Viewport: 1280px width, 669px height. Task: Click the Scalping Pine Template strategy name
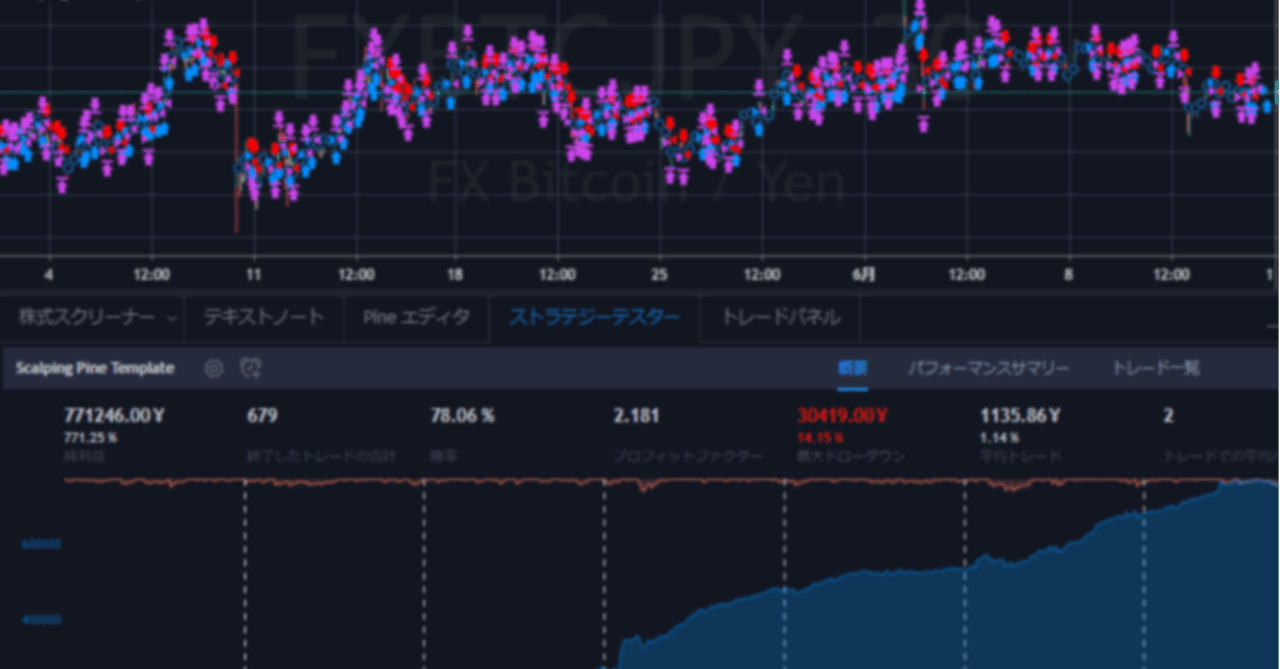click(95, 368)
